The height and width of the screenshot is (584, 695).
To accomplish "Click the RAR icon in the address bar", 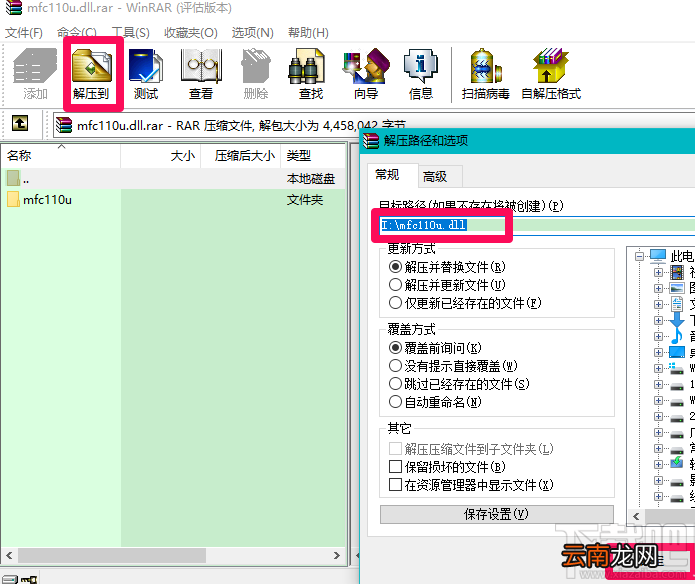I will (x=64, y=125).
